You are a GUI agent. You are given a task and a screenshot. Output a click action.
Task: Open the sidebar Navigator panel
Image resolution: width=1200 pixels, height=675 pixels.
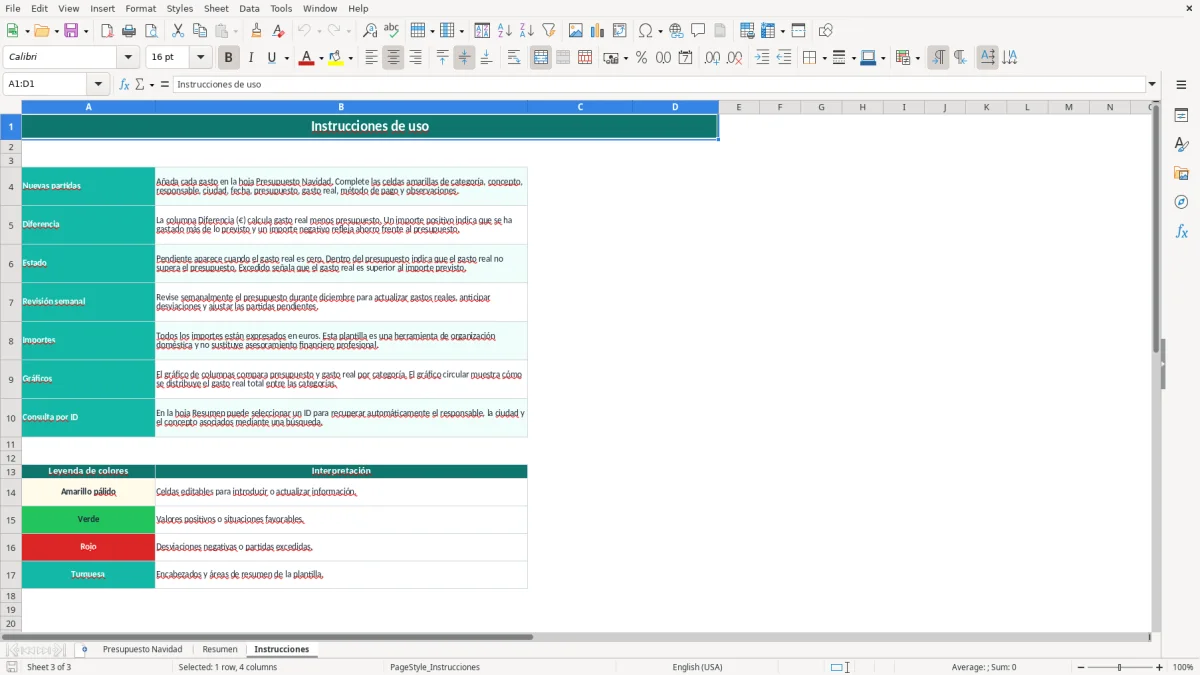tap(1181, 203)
